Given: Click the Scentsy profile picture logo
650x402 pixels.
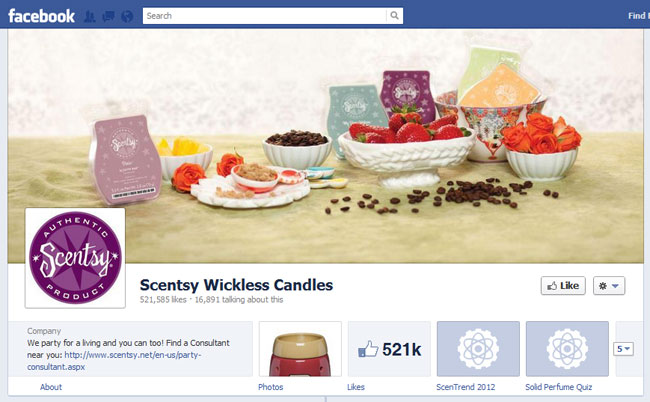Looking at the screenshot, I should 75,258.
